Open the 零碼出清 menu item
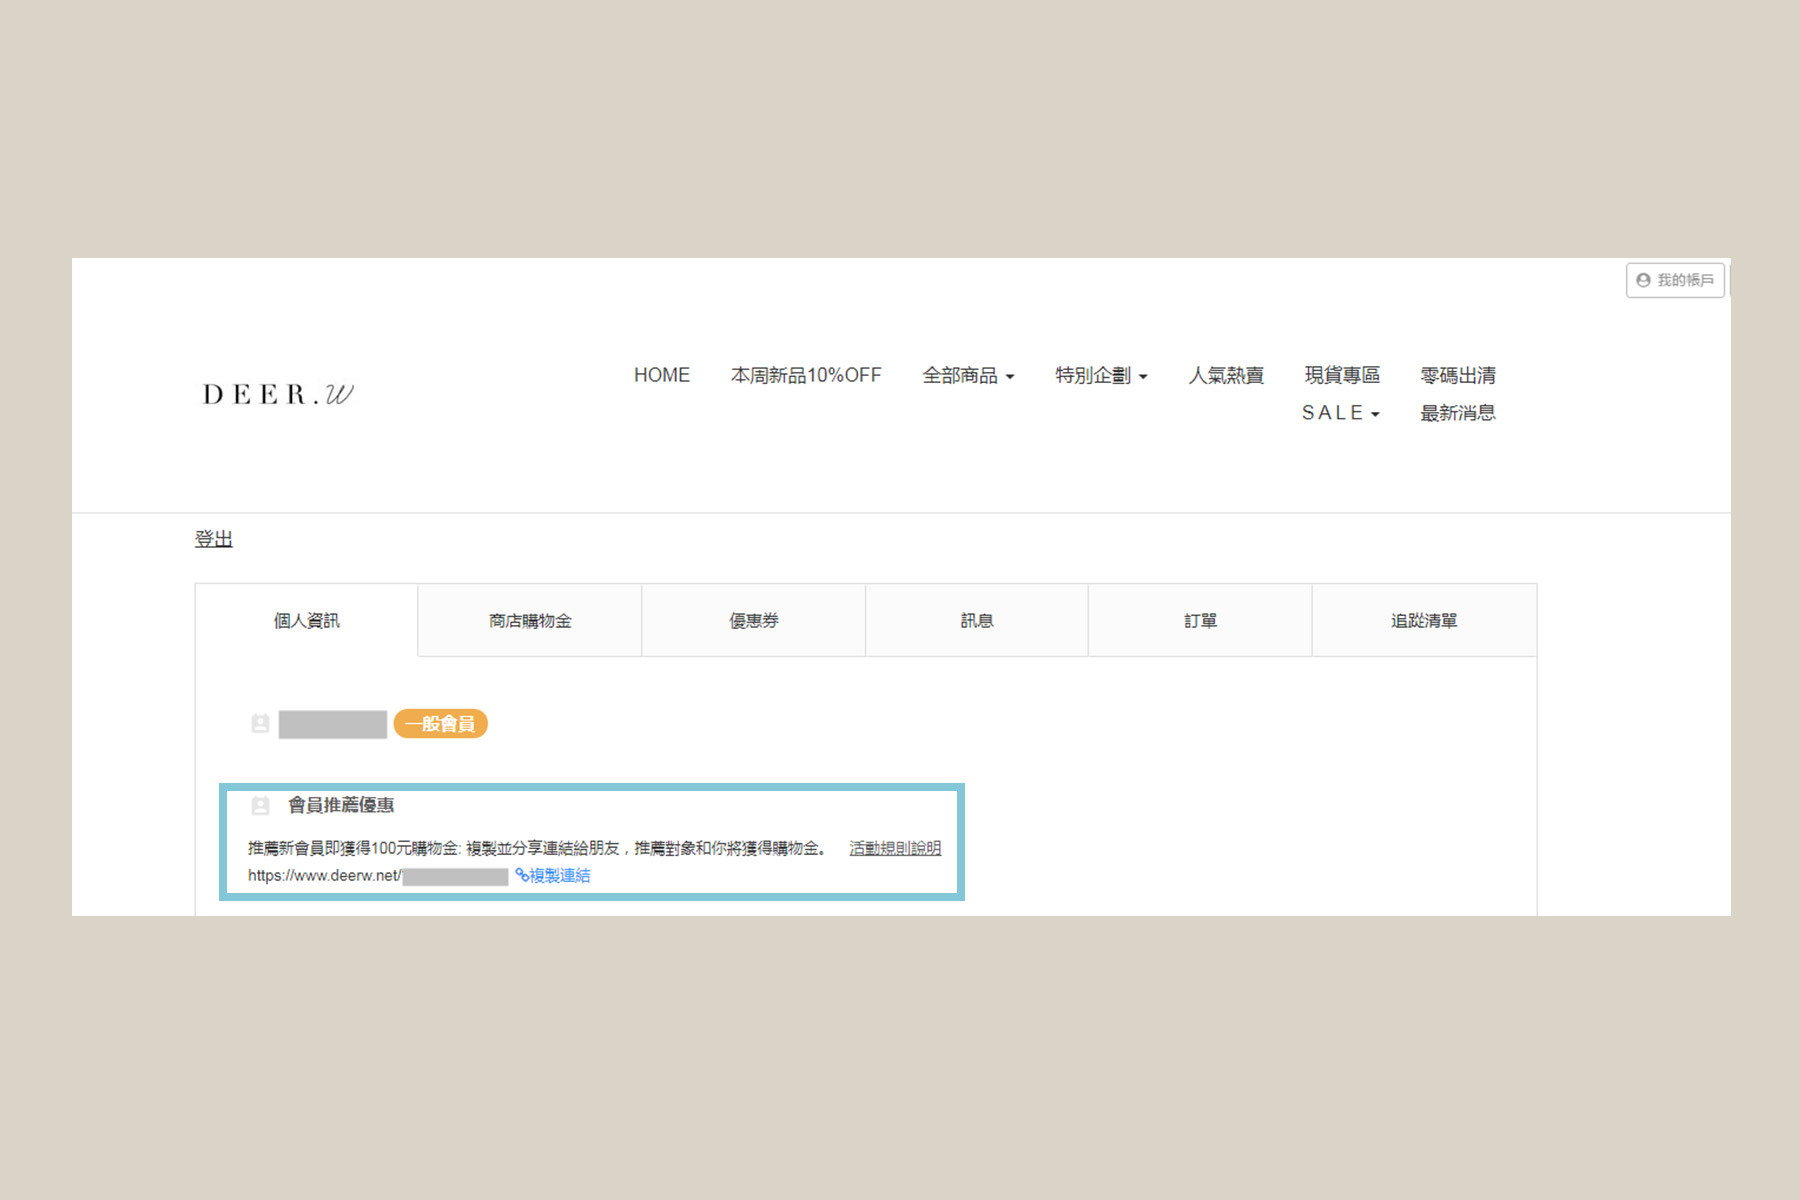Screen dimensions: 1800x1200 coord(1457,375)
